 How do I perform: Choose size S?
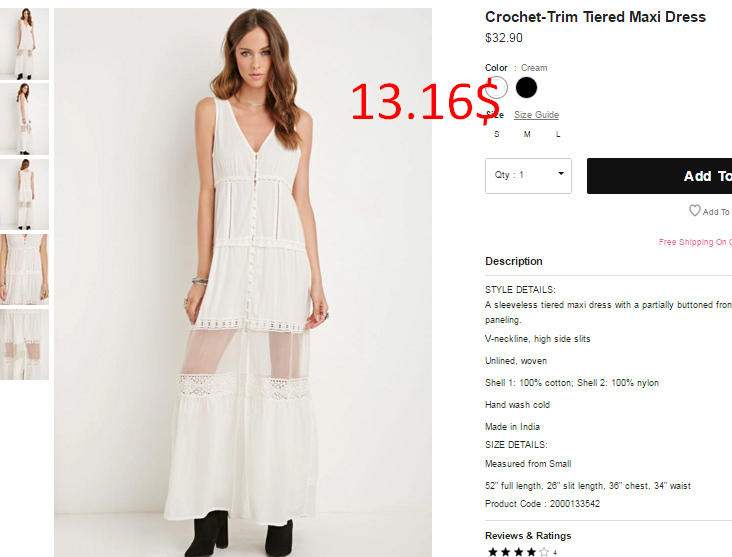pos(497,134)
